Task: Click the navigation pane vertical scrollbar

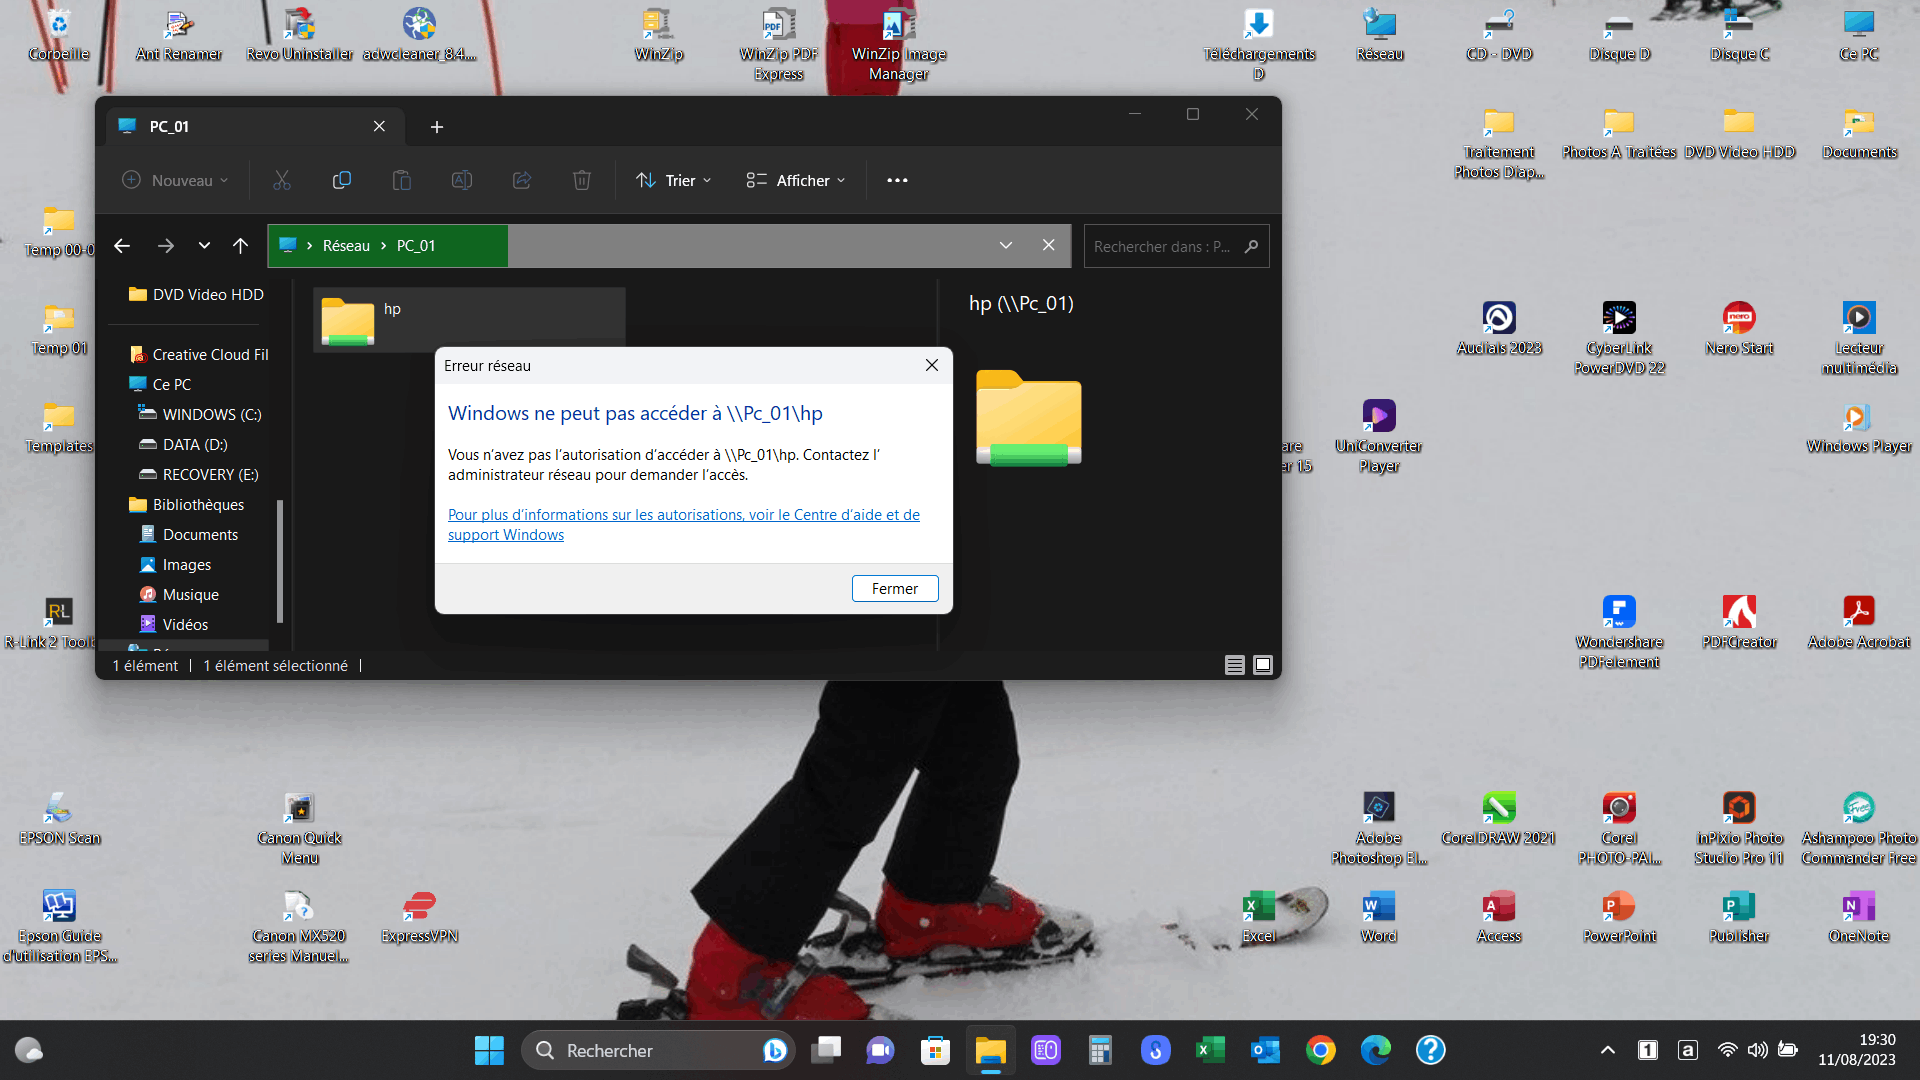Action: click(x=280, y=560)
